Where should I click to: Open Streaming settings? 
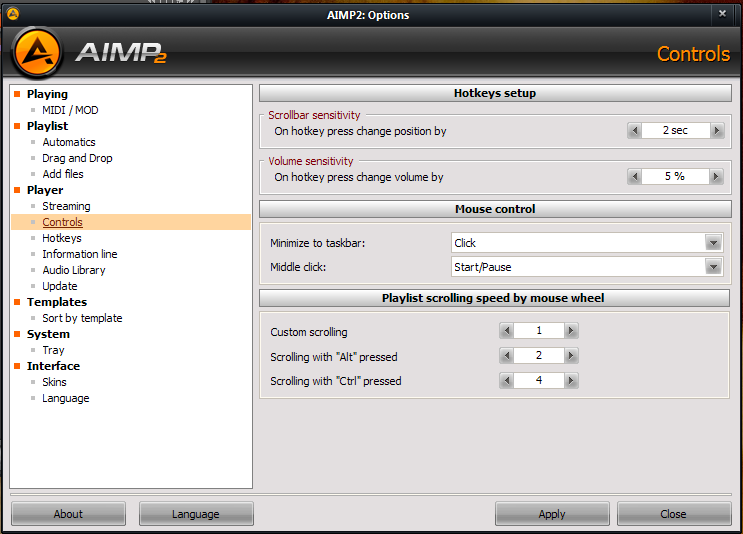tap(66, 206)
